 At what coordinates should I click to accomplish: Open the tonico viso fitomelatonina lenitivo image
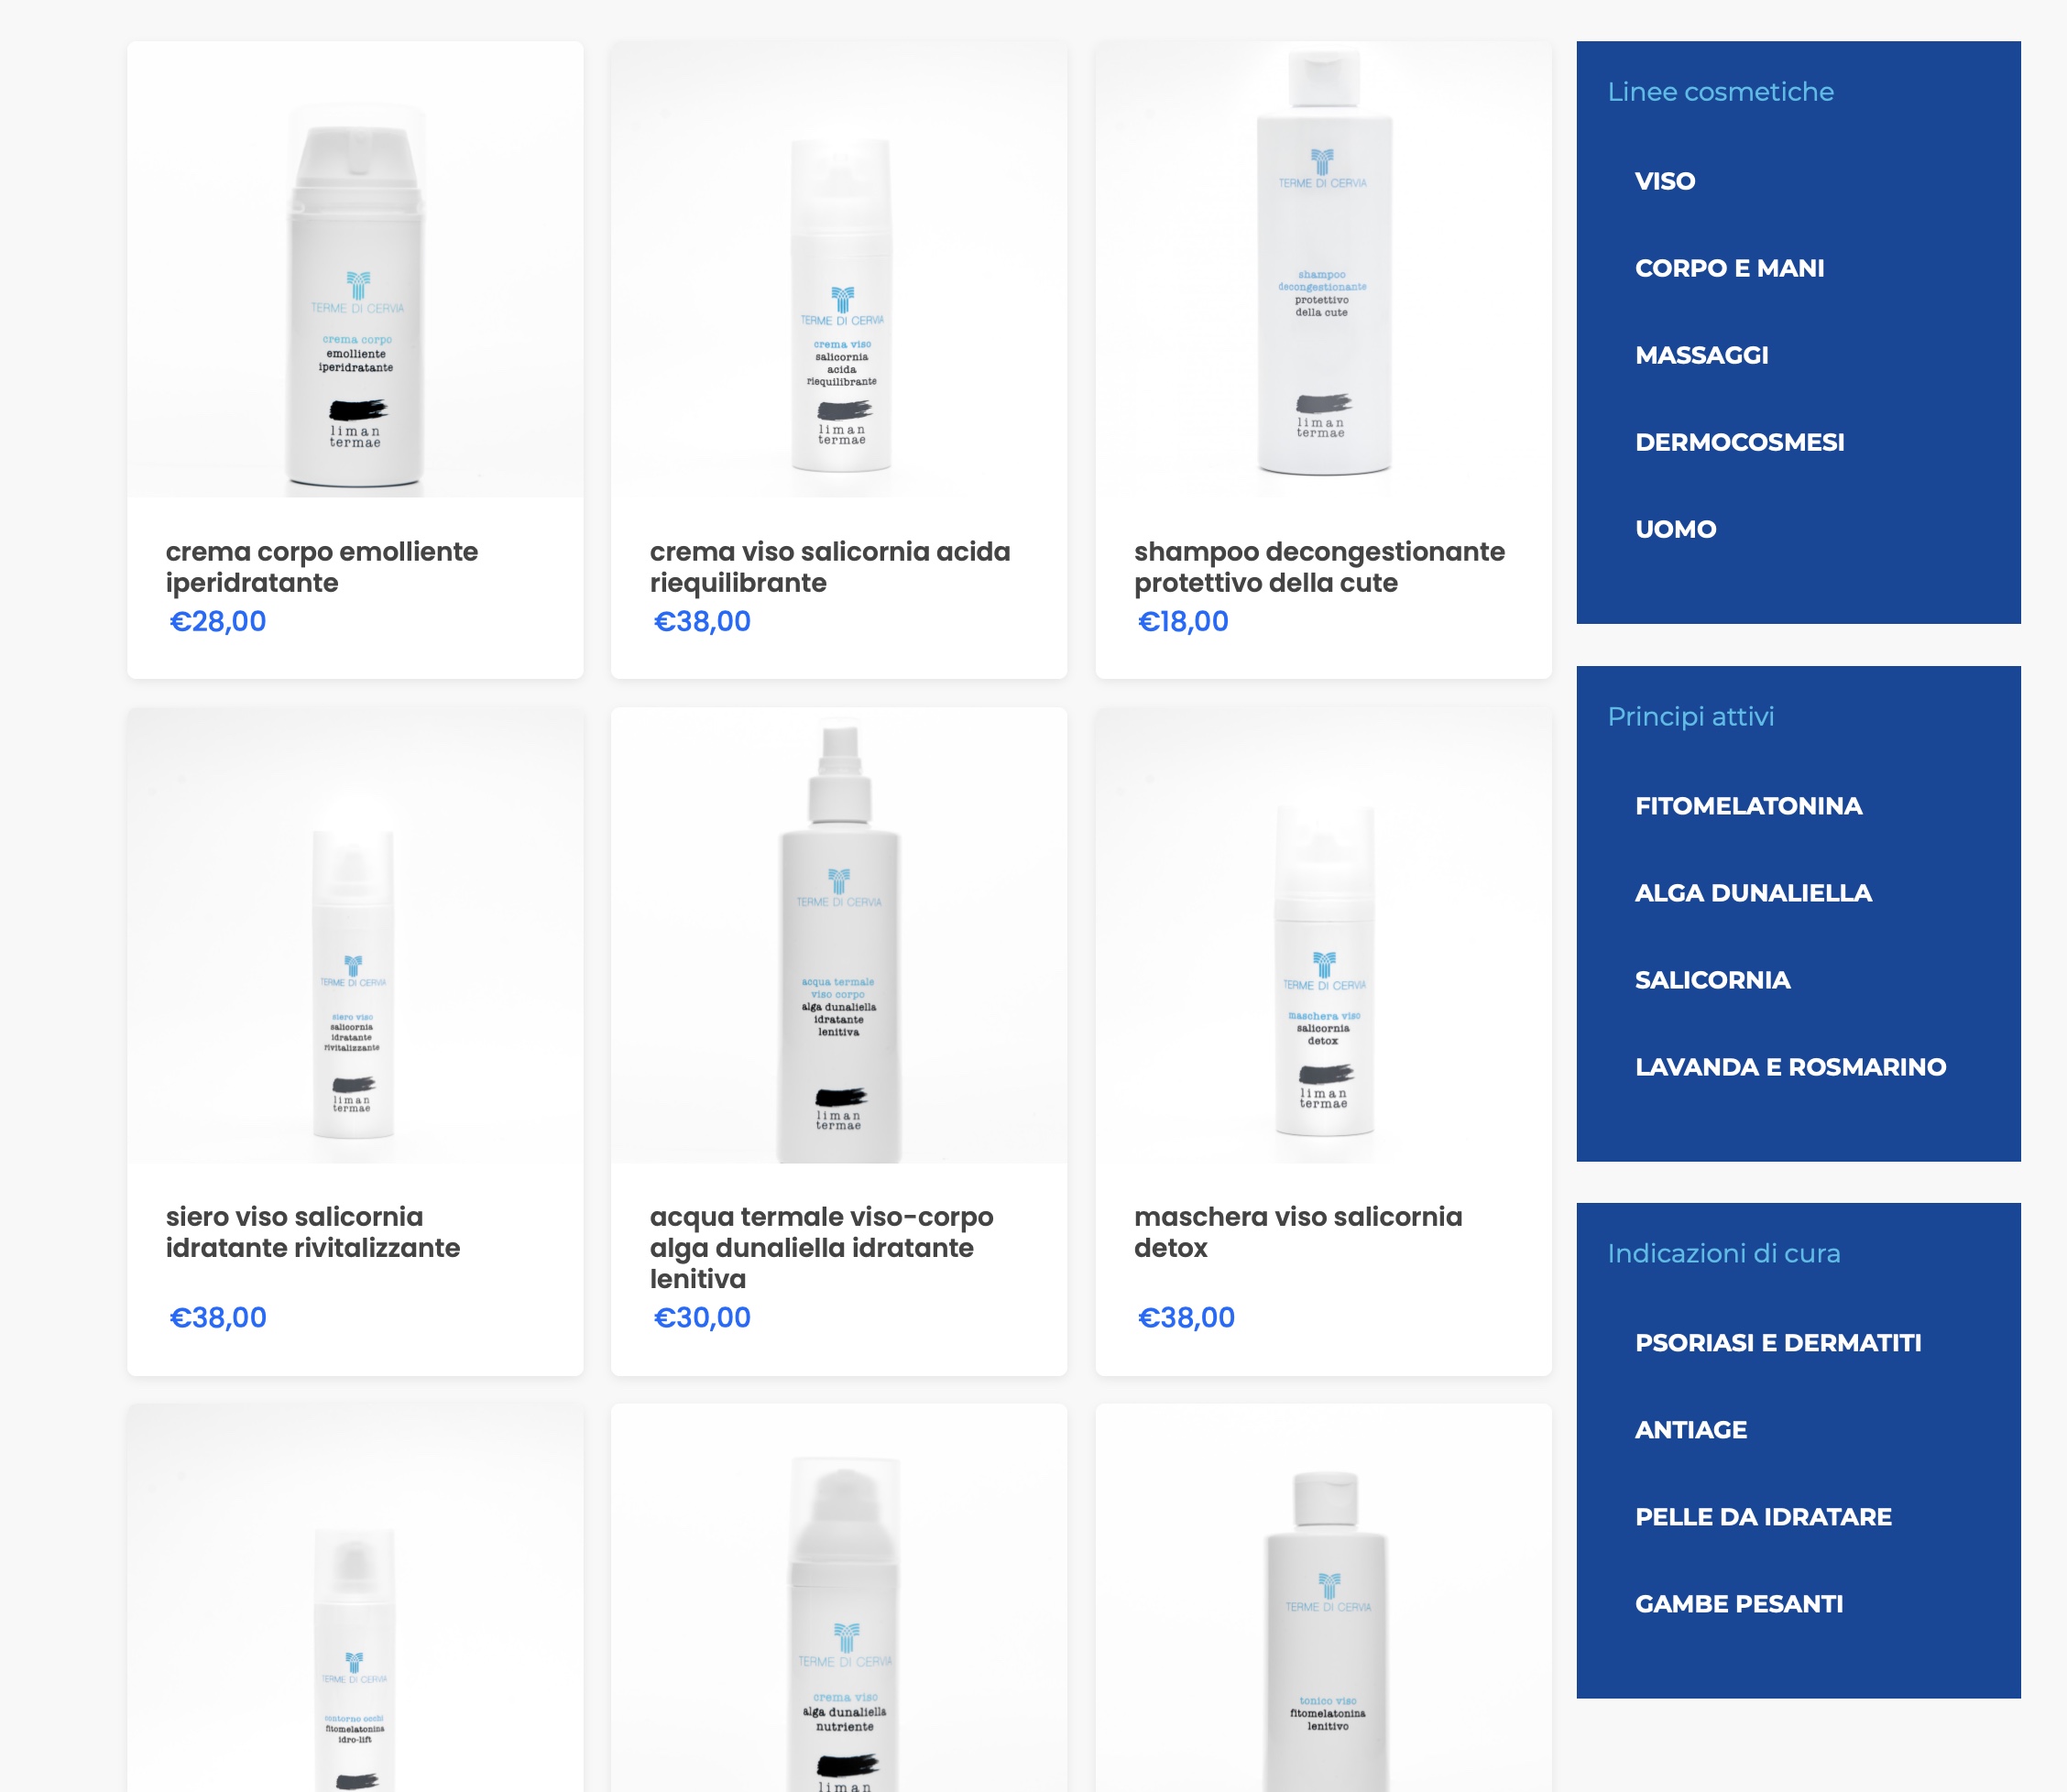click(x=1323, y=1598)
